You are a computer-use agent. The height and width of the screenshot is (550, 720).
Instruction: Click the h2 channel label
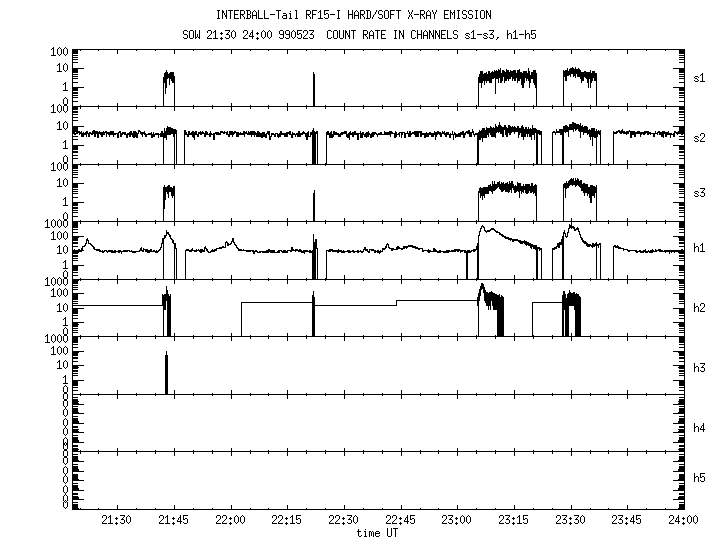(x=700, y=309)
